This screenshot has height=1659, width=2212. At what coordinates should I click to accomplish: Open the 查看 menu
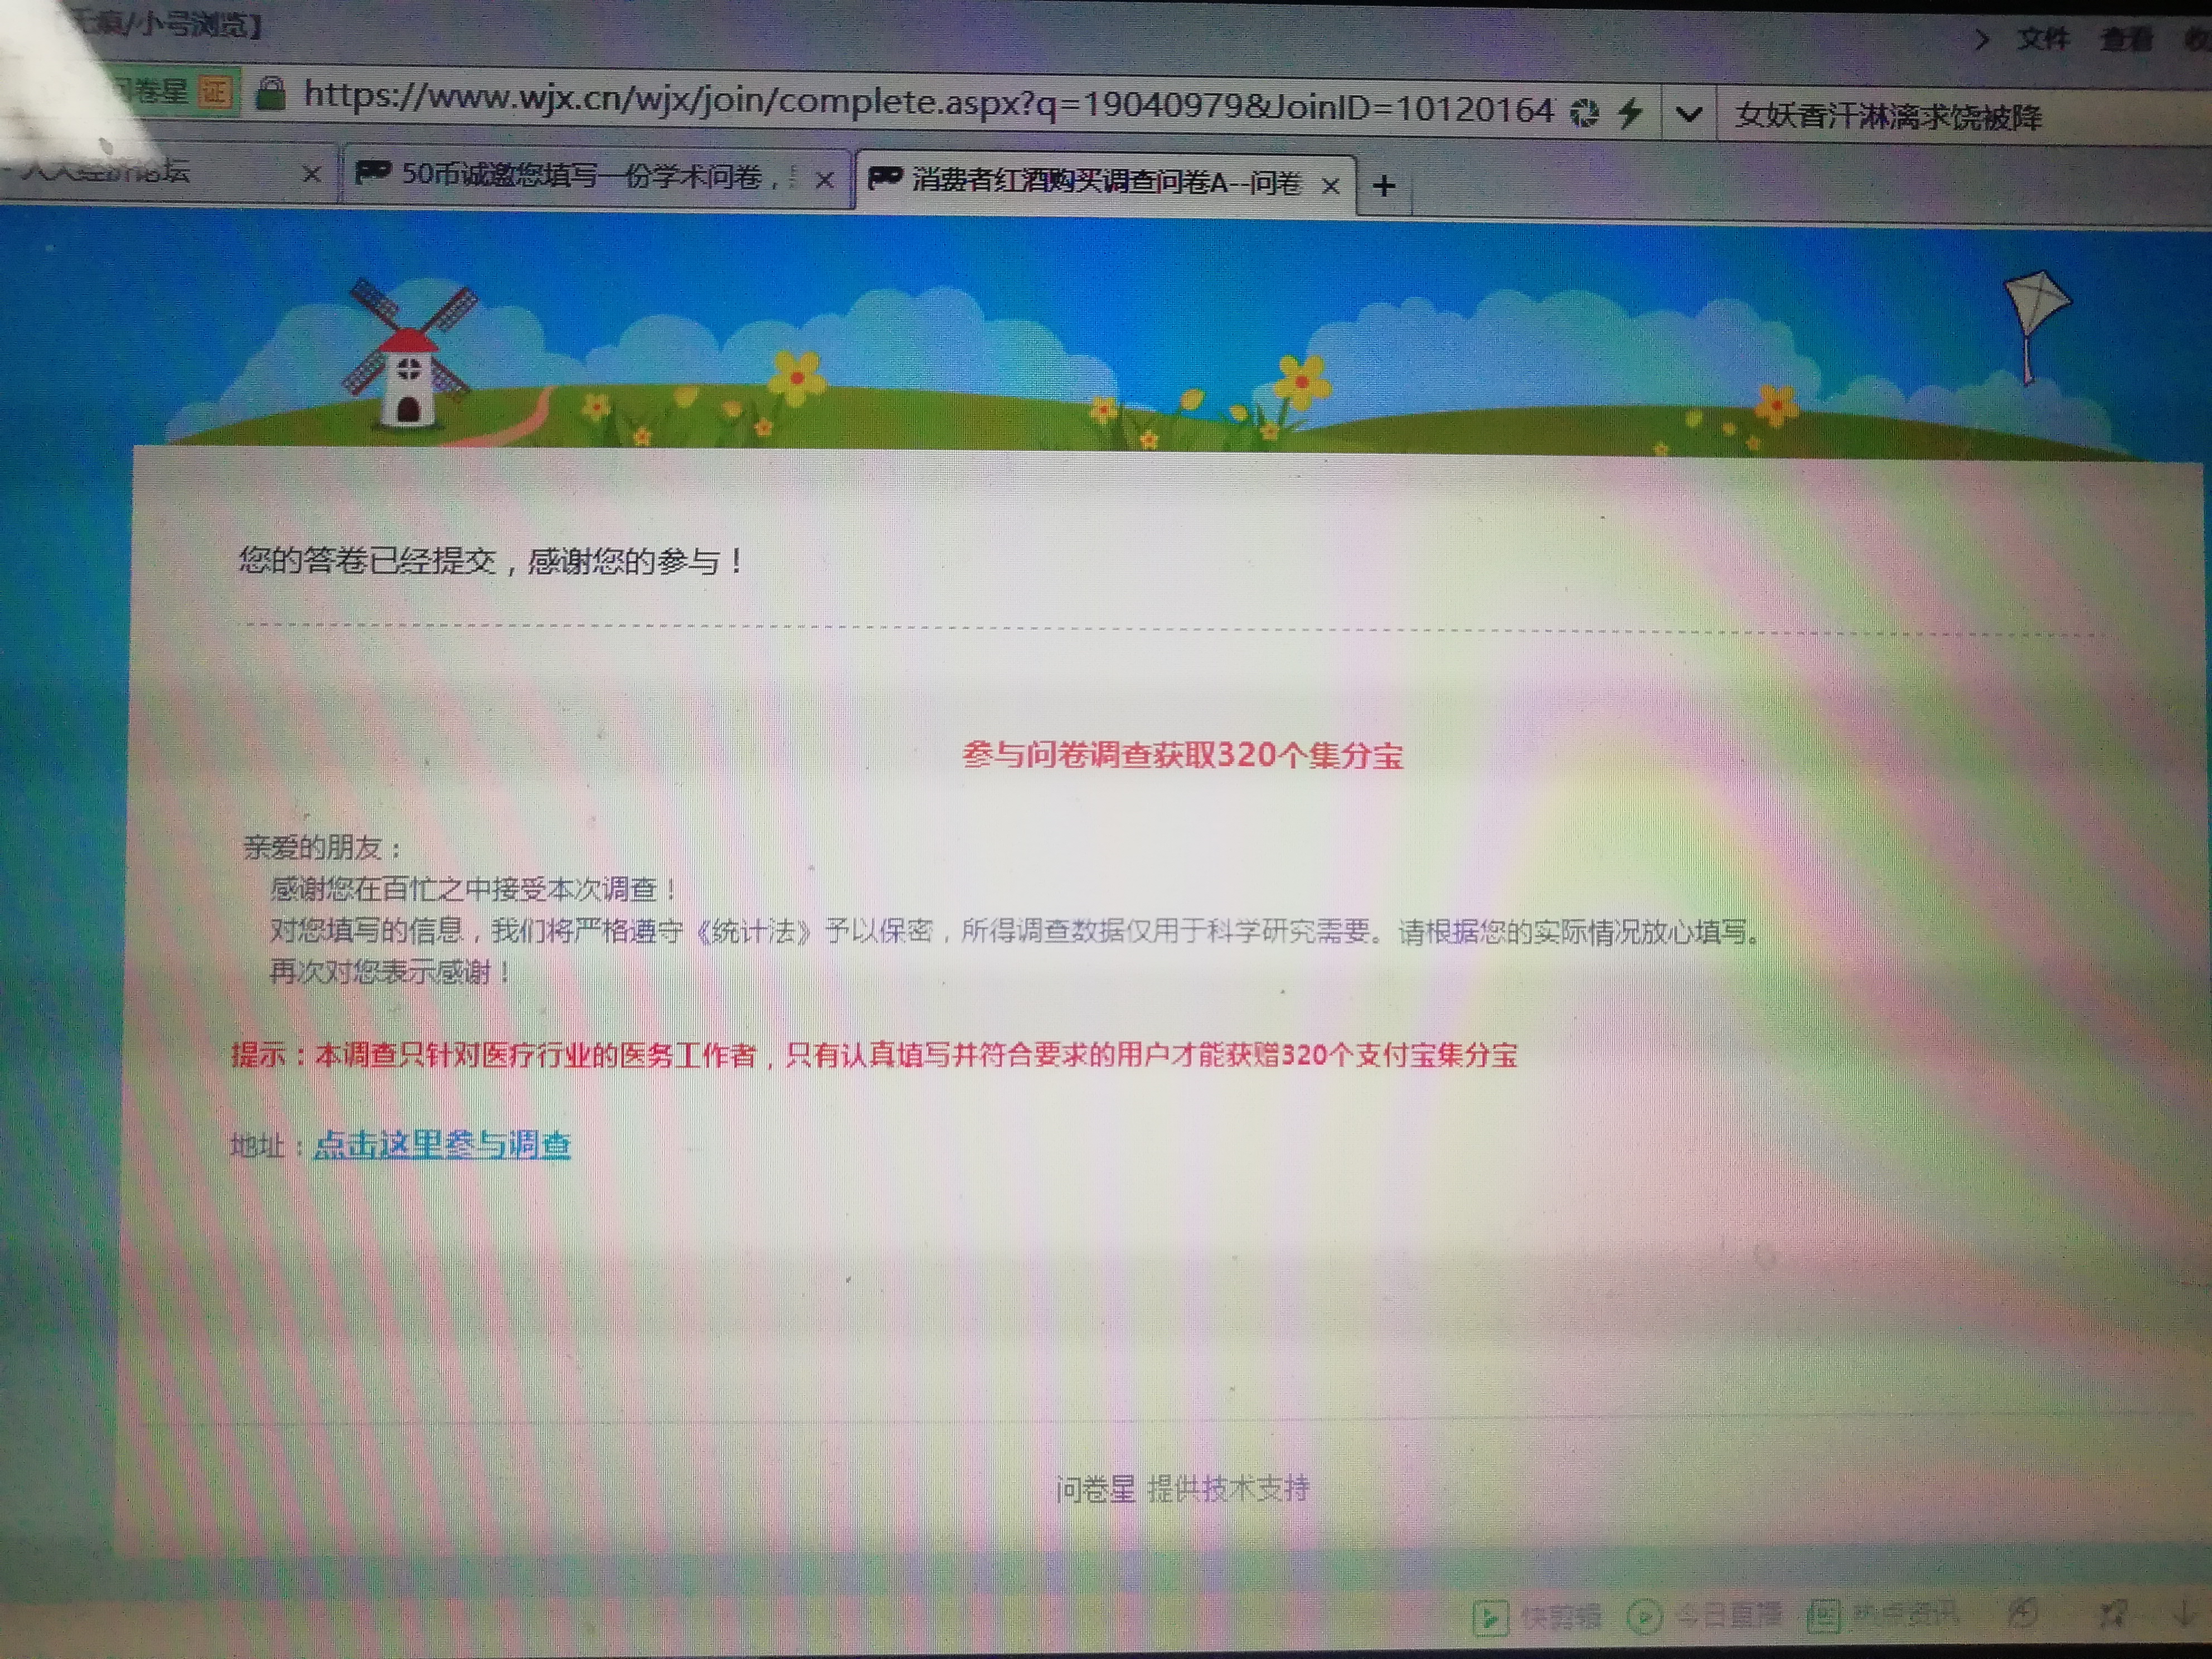2126,39
